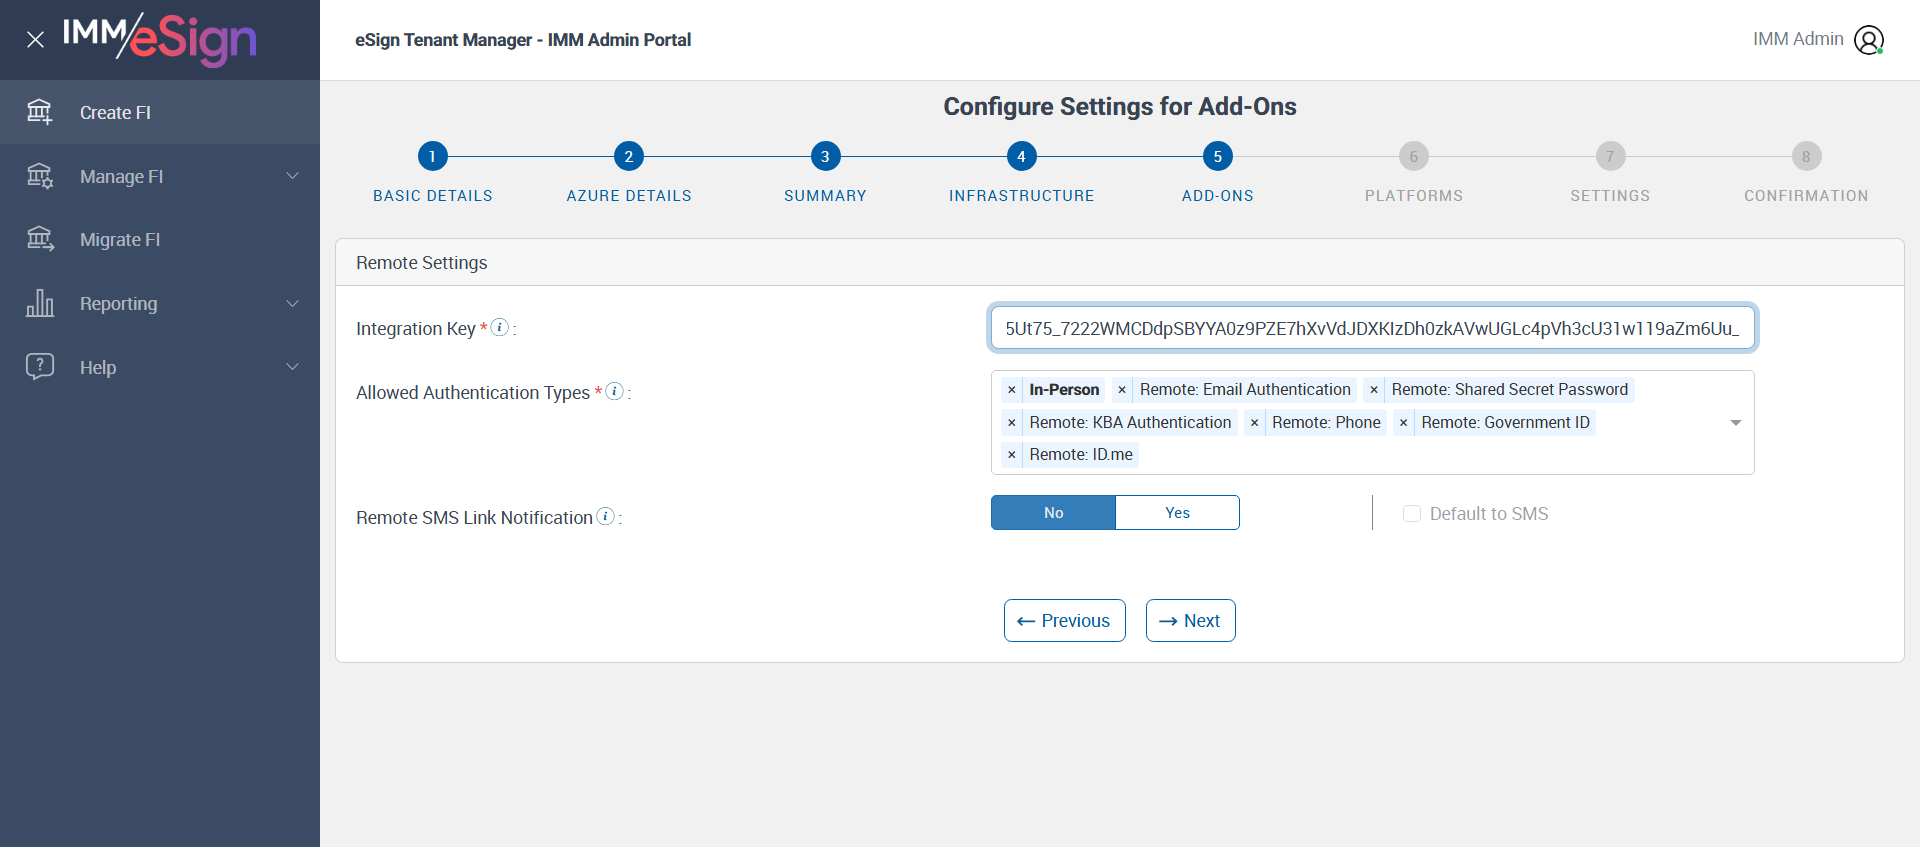
Task: Remove the Remote: ID.me authentication tag
Action: click(1012, 455)
